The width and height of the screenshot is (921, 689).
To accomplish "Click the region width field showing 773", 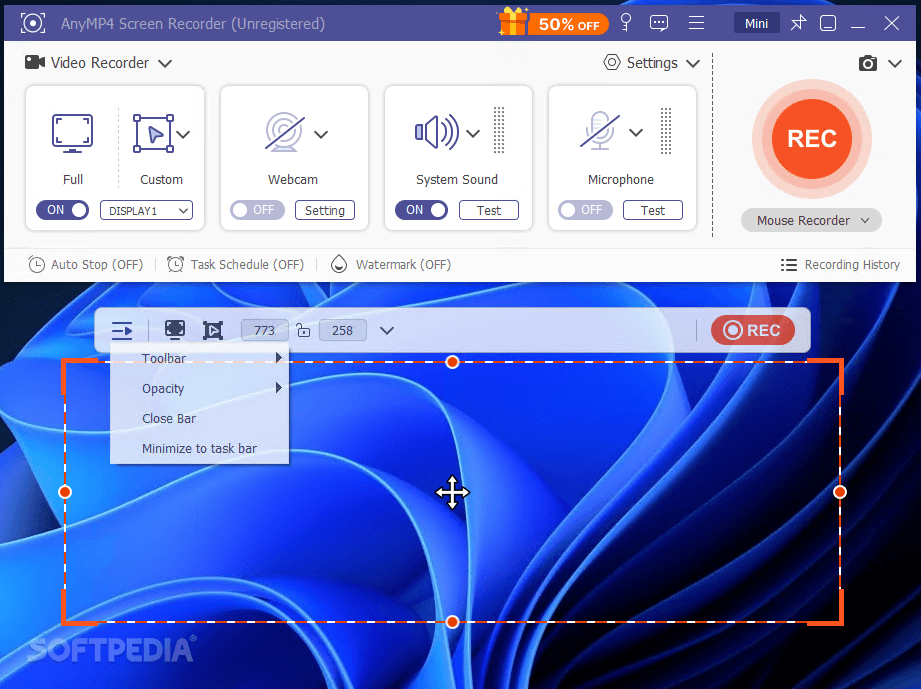I will 264,331.
